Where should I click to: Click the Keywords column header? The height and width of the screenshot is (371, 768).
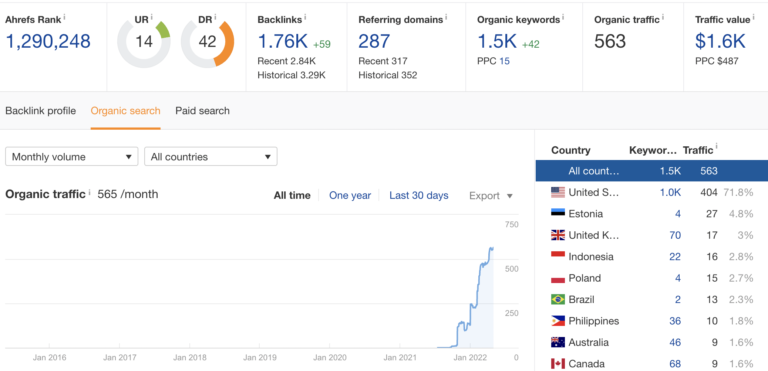653,150
